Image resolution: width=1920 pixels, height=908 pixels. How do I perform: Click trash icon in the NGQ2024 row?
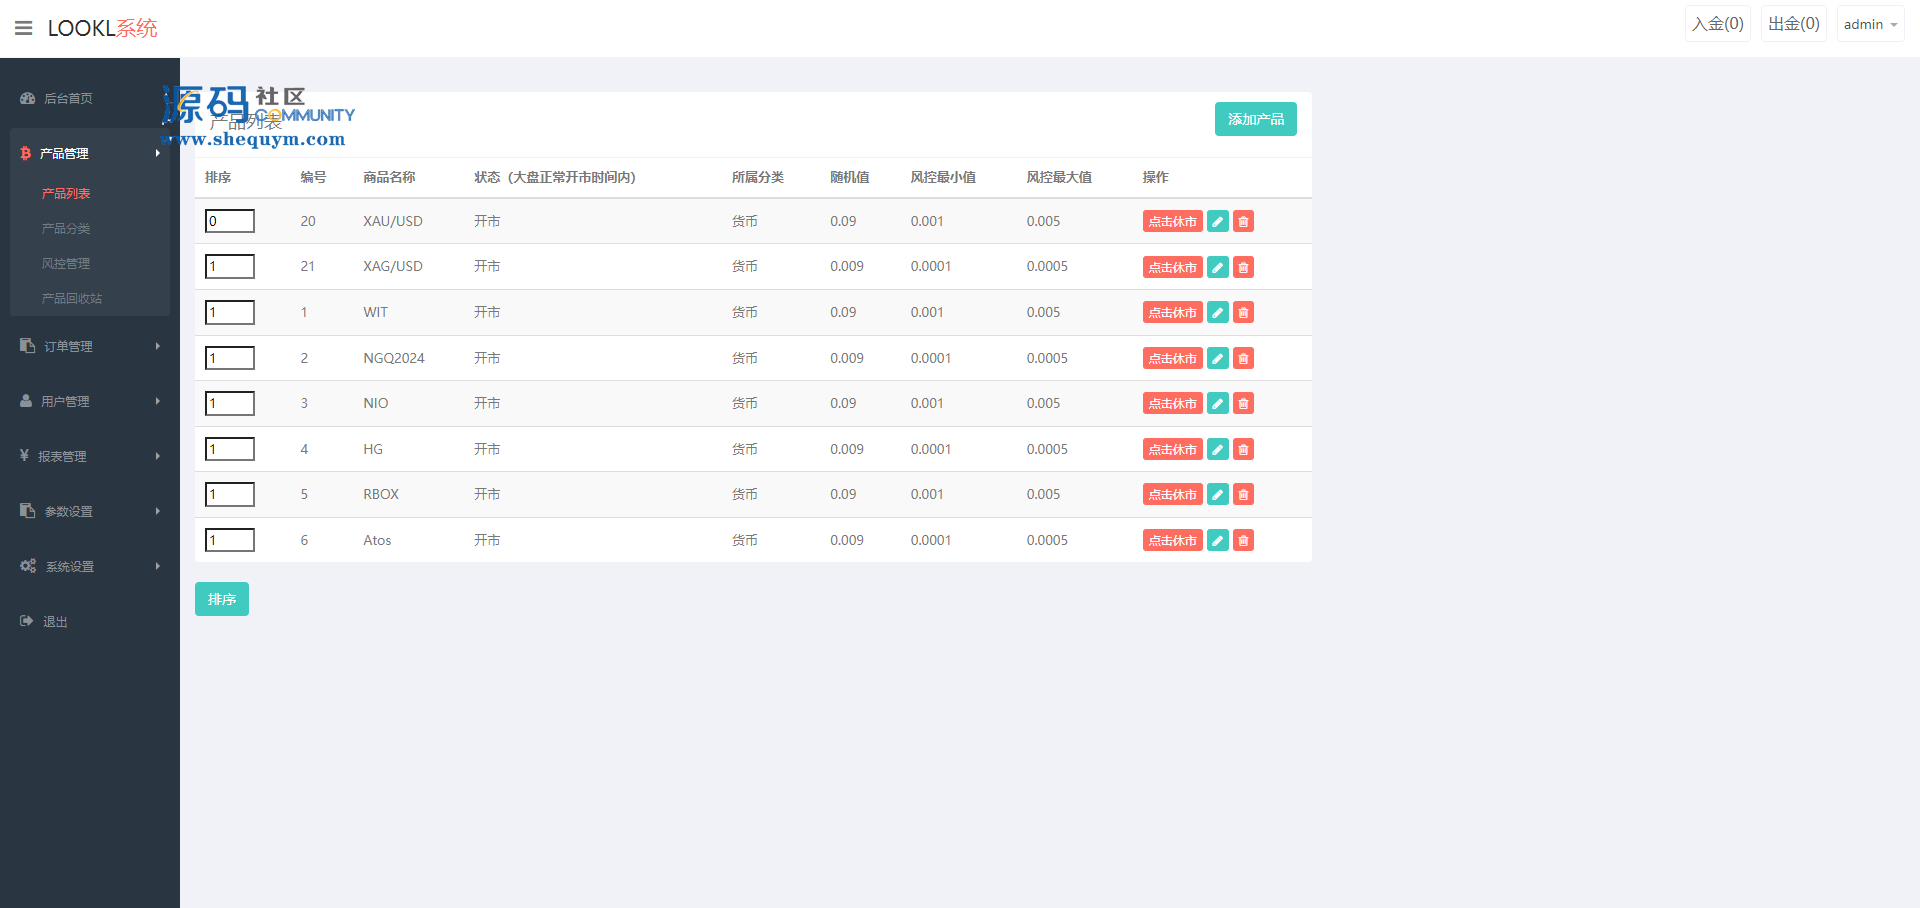pos(1243,358)
